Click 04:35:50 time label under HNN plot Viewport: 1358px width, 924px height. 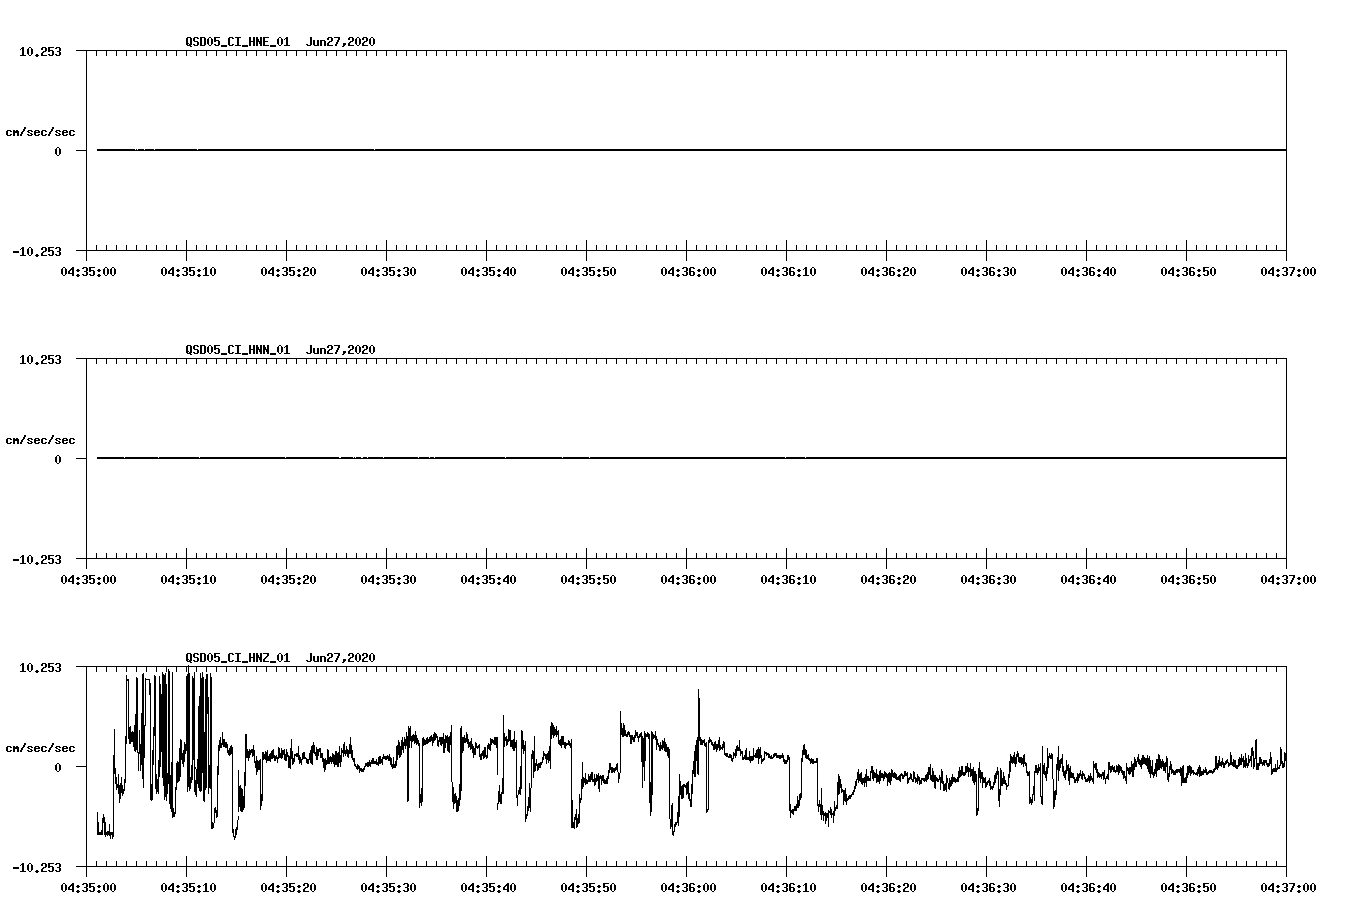tap(588, 579)
